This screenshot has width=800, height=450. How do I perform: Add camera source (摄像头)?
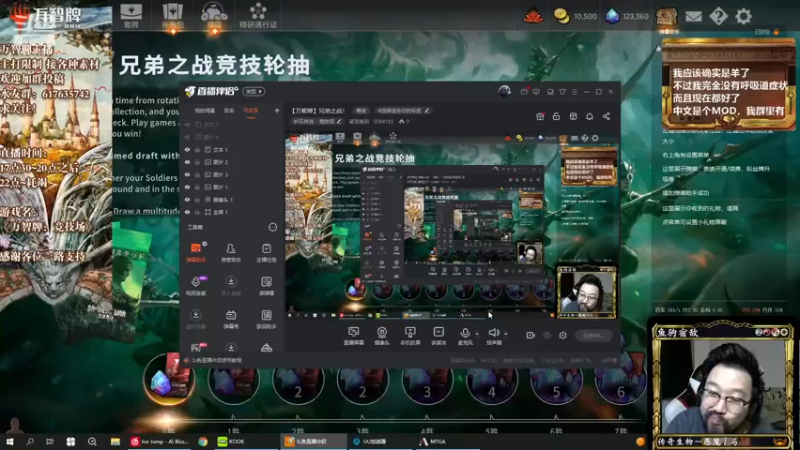382,336
